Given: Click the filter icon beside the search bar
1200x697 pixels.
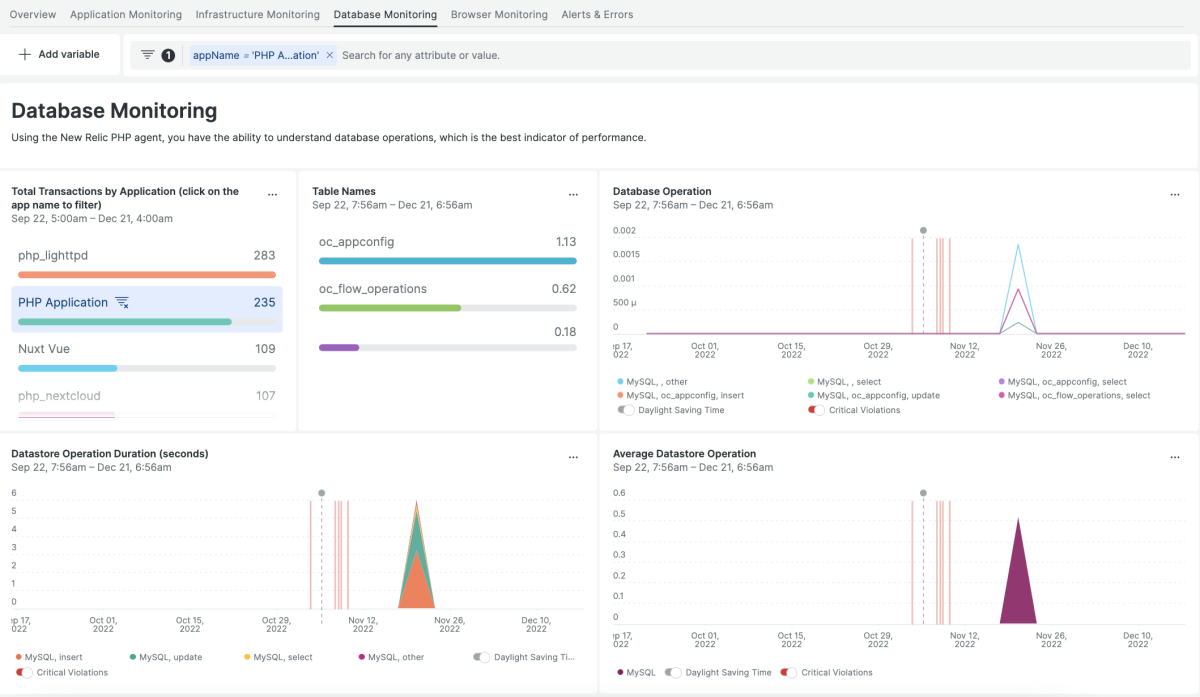Looking at the screenshot, I should coord(148,55).
